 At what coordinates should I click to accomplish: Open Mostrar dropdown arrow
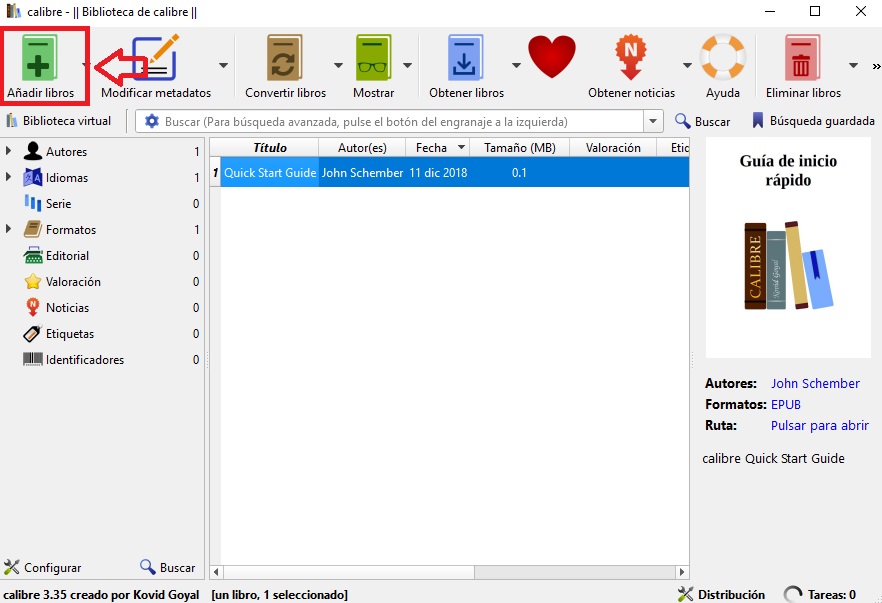tap(407, 65)
